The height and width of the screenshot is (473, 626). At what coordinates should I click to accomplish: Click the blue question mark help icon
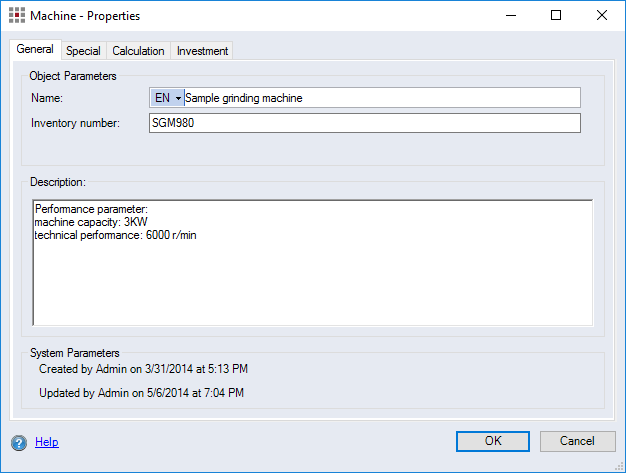19,442
